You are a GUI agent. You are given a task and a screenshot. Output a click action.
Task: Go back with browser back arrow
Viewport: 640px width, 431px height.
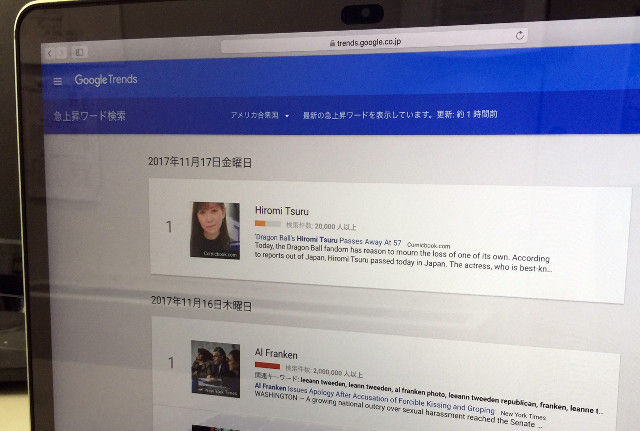[x=50, y=53]
